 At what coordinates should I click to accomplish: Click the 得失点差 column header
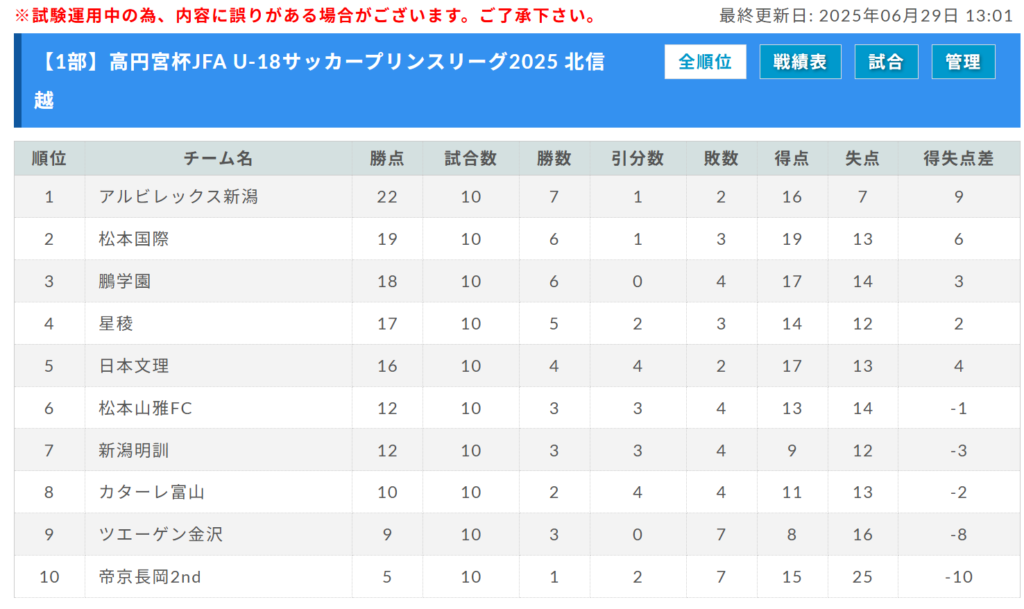[x=958, y=158]
